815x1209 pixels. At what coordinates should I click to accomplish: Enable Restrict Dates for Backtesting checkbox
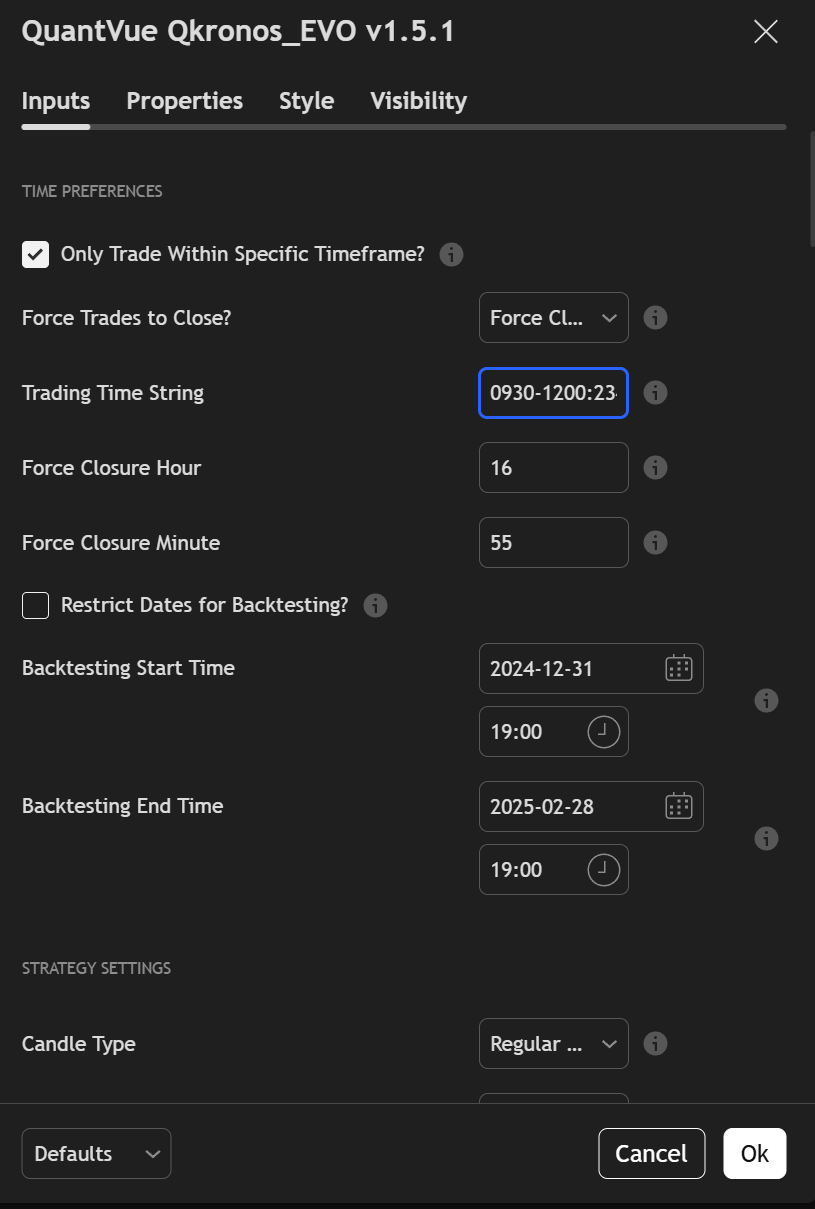pos(36,606)
